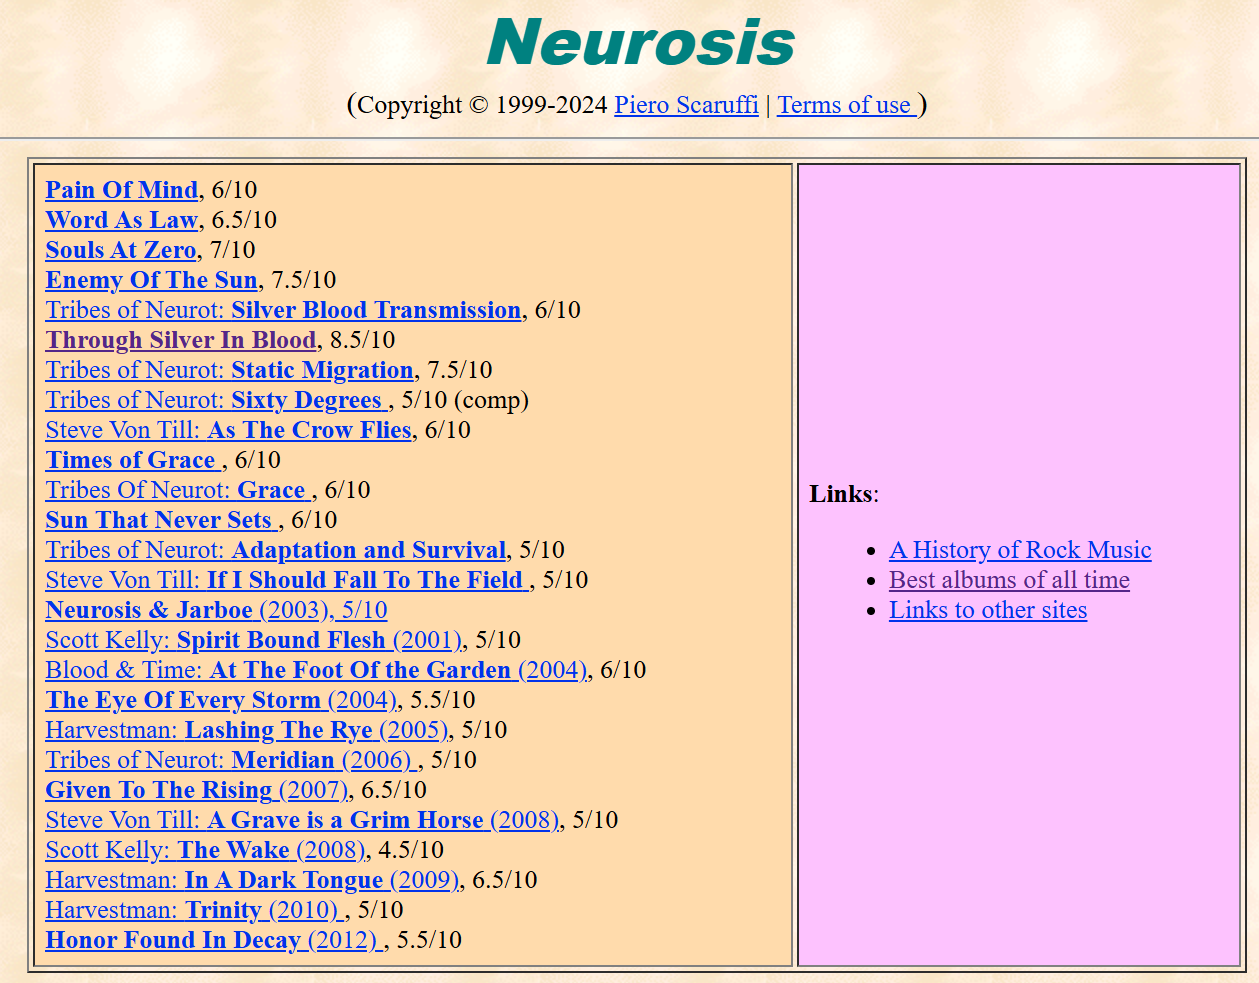Click the Neurosis page title
This screenshot has height=983, width=1259.
[x=640, y=42]
